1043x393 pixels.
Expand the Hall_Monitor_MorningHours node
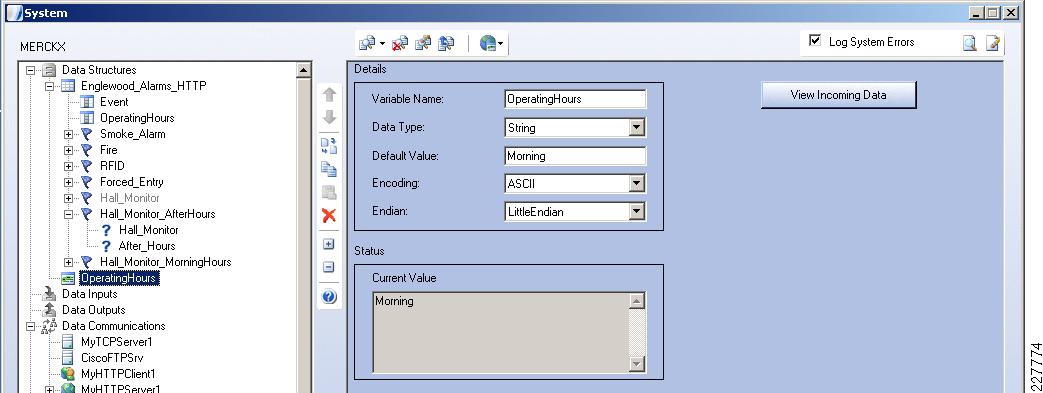[x=68, y=262]
